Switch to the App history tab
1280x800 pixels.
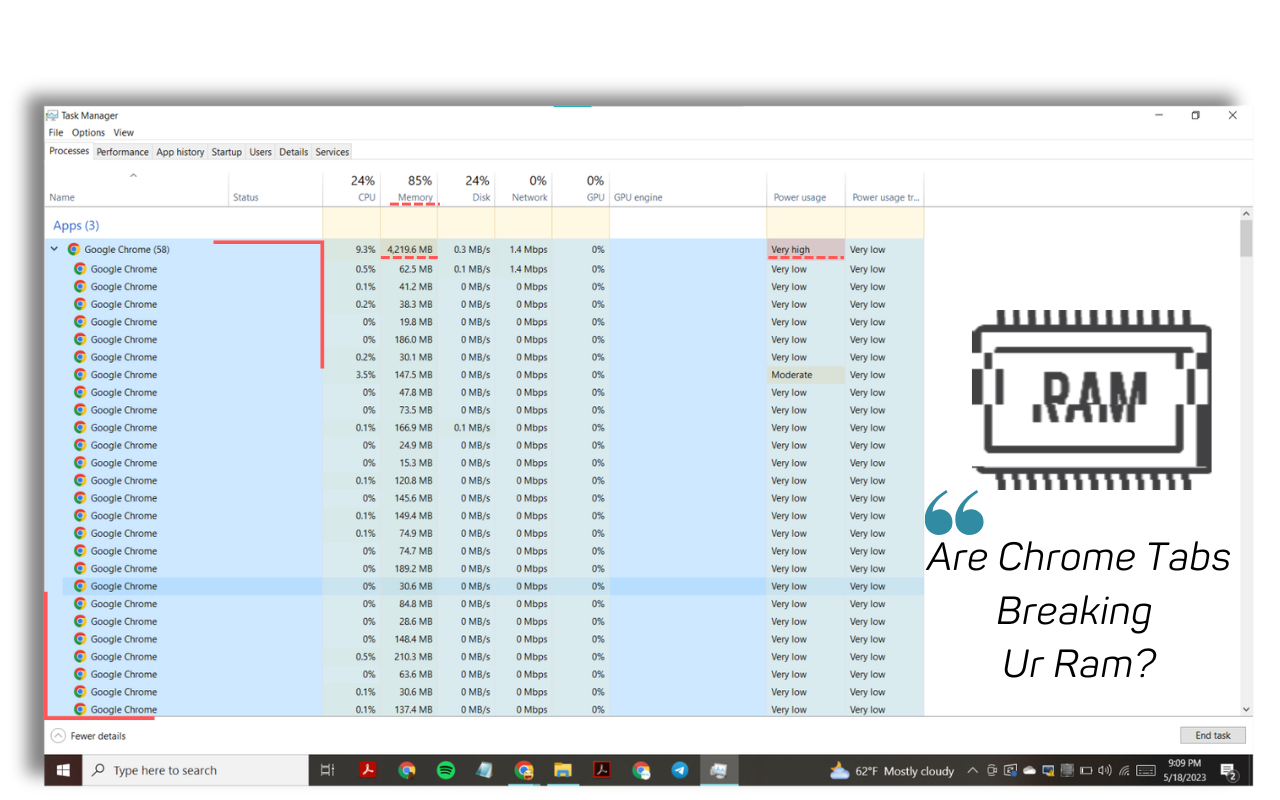click(180, 152)
